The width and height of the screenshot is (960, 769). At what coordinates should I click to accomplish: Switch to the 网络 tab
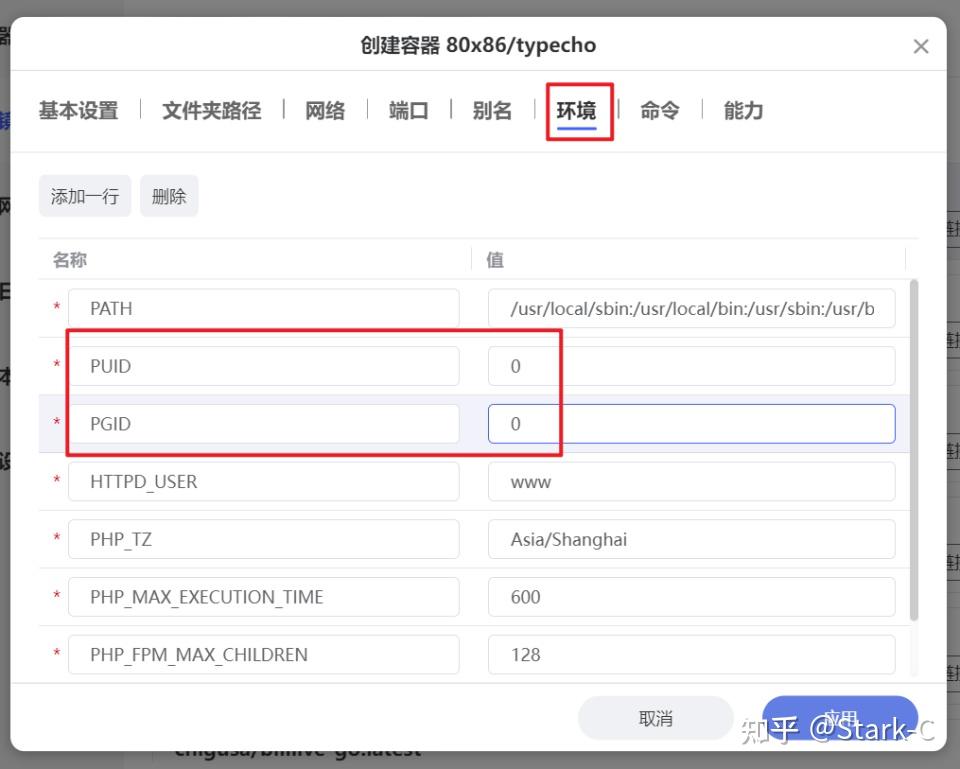[x=324, y=110]
